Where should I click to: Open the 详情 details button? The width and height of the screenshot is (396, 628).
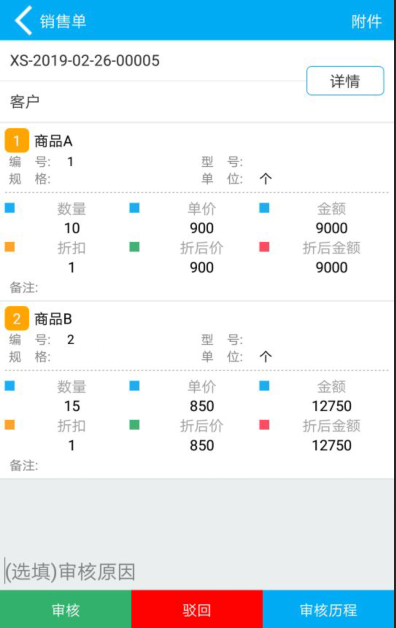pyautogui.click(x=345, y=81)
